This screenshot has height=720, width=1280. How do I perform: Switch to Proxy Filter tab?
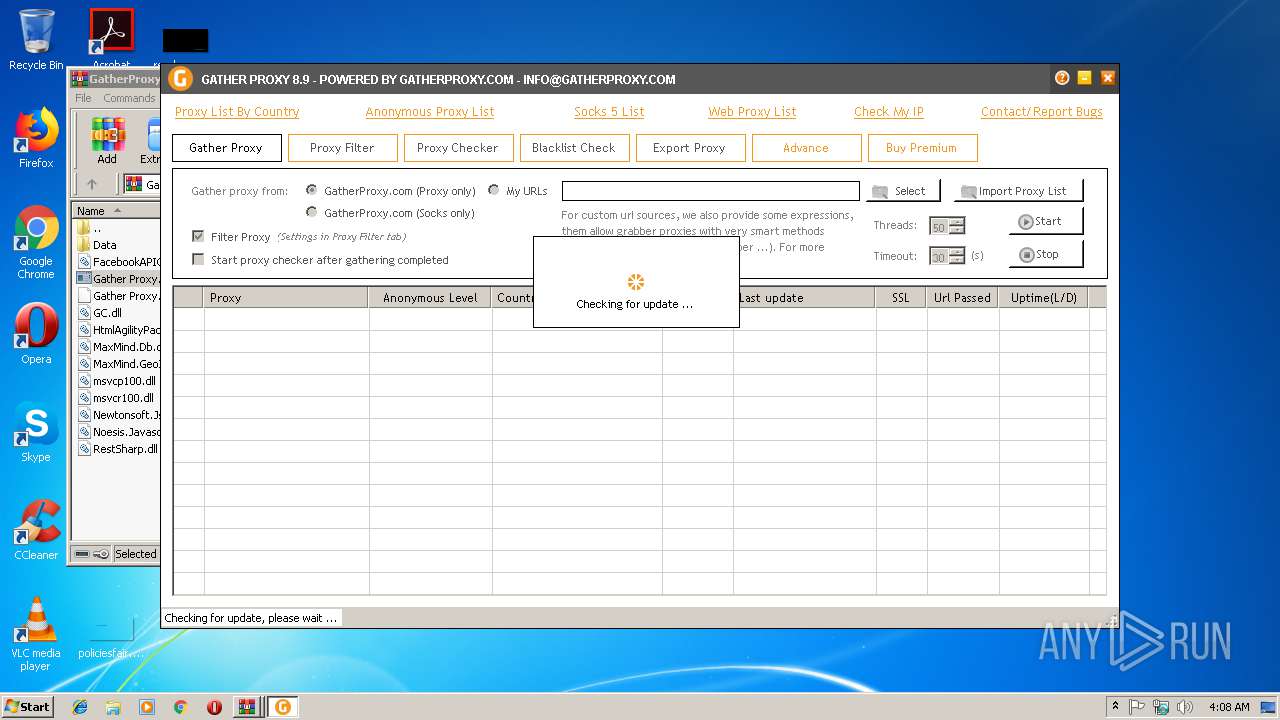click(342, 148)
